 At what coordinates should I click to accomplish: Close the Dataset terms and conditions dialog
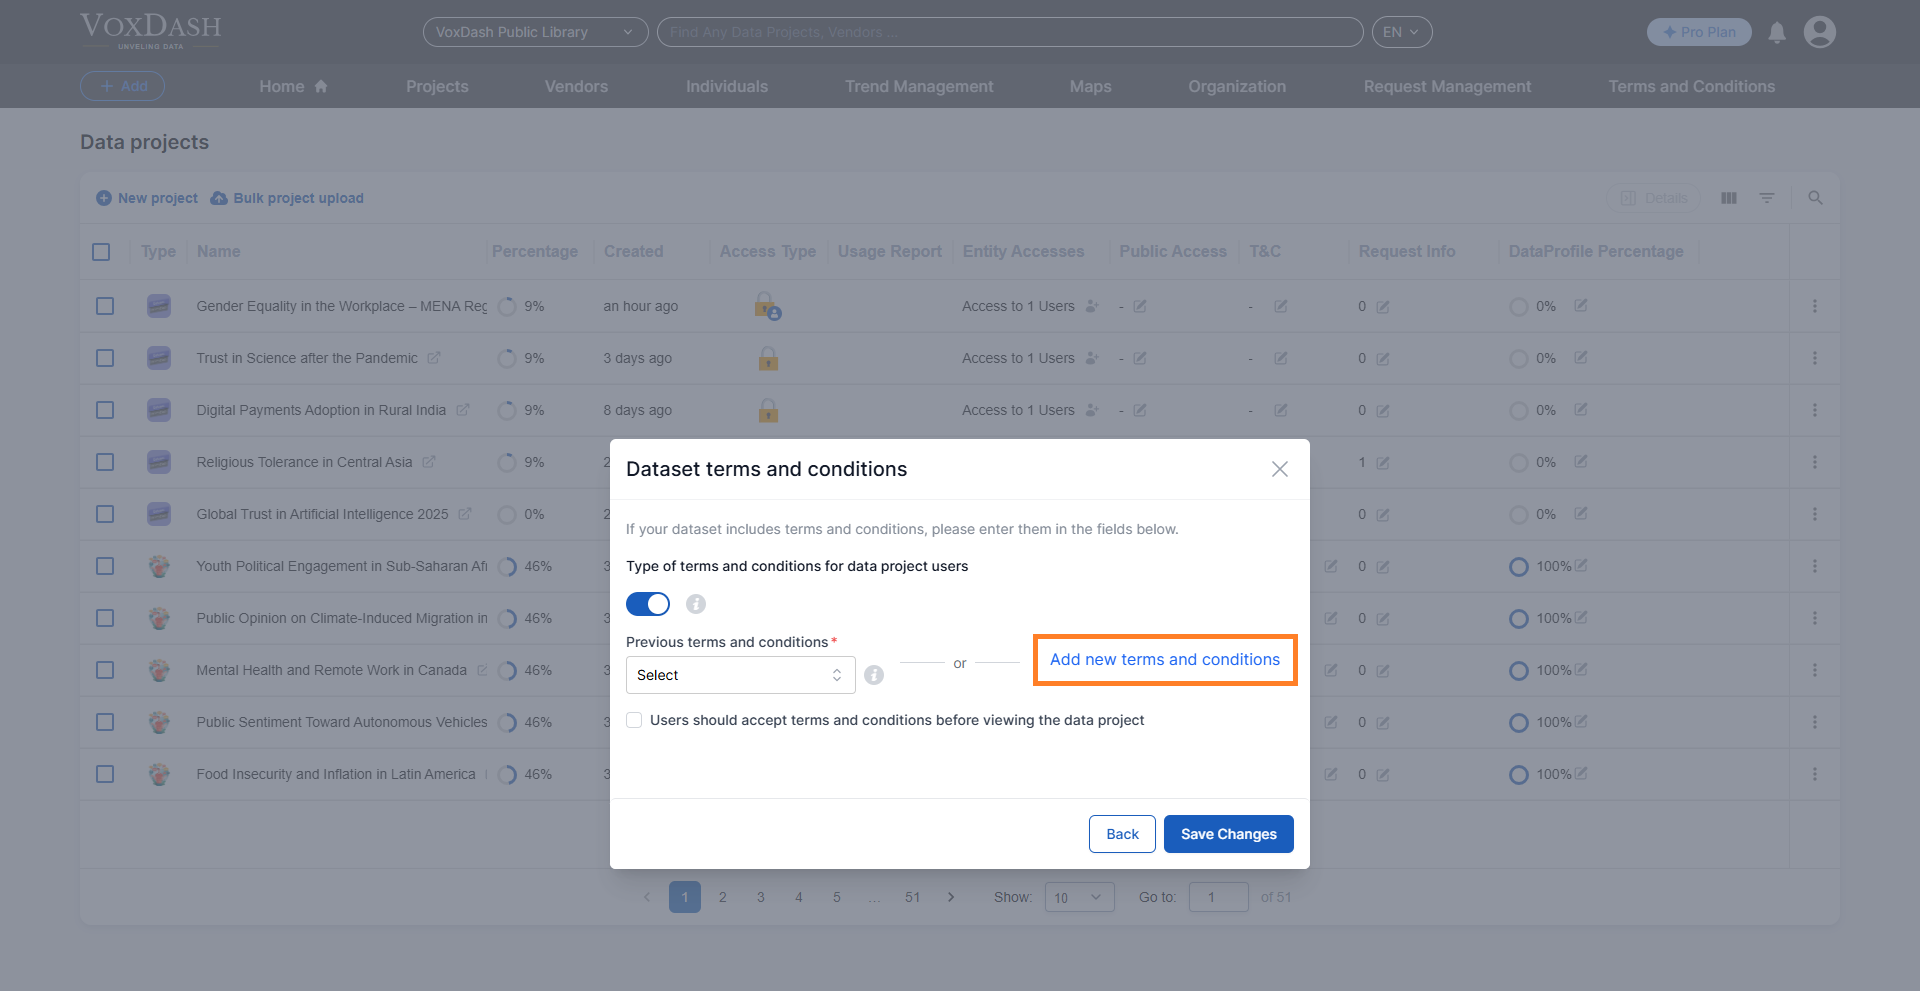(1279, 469)
